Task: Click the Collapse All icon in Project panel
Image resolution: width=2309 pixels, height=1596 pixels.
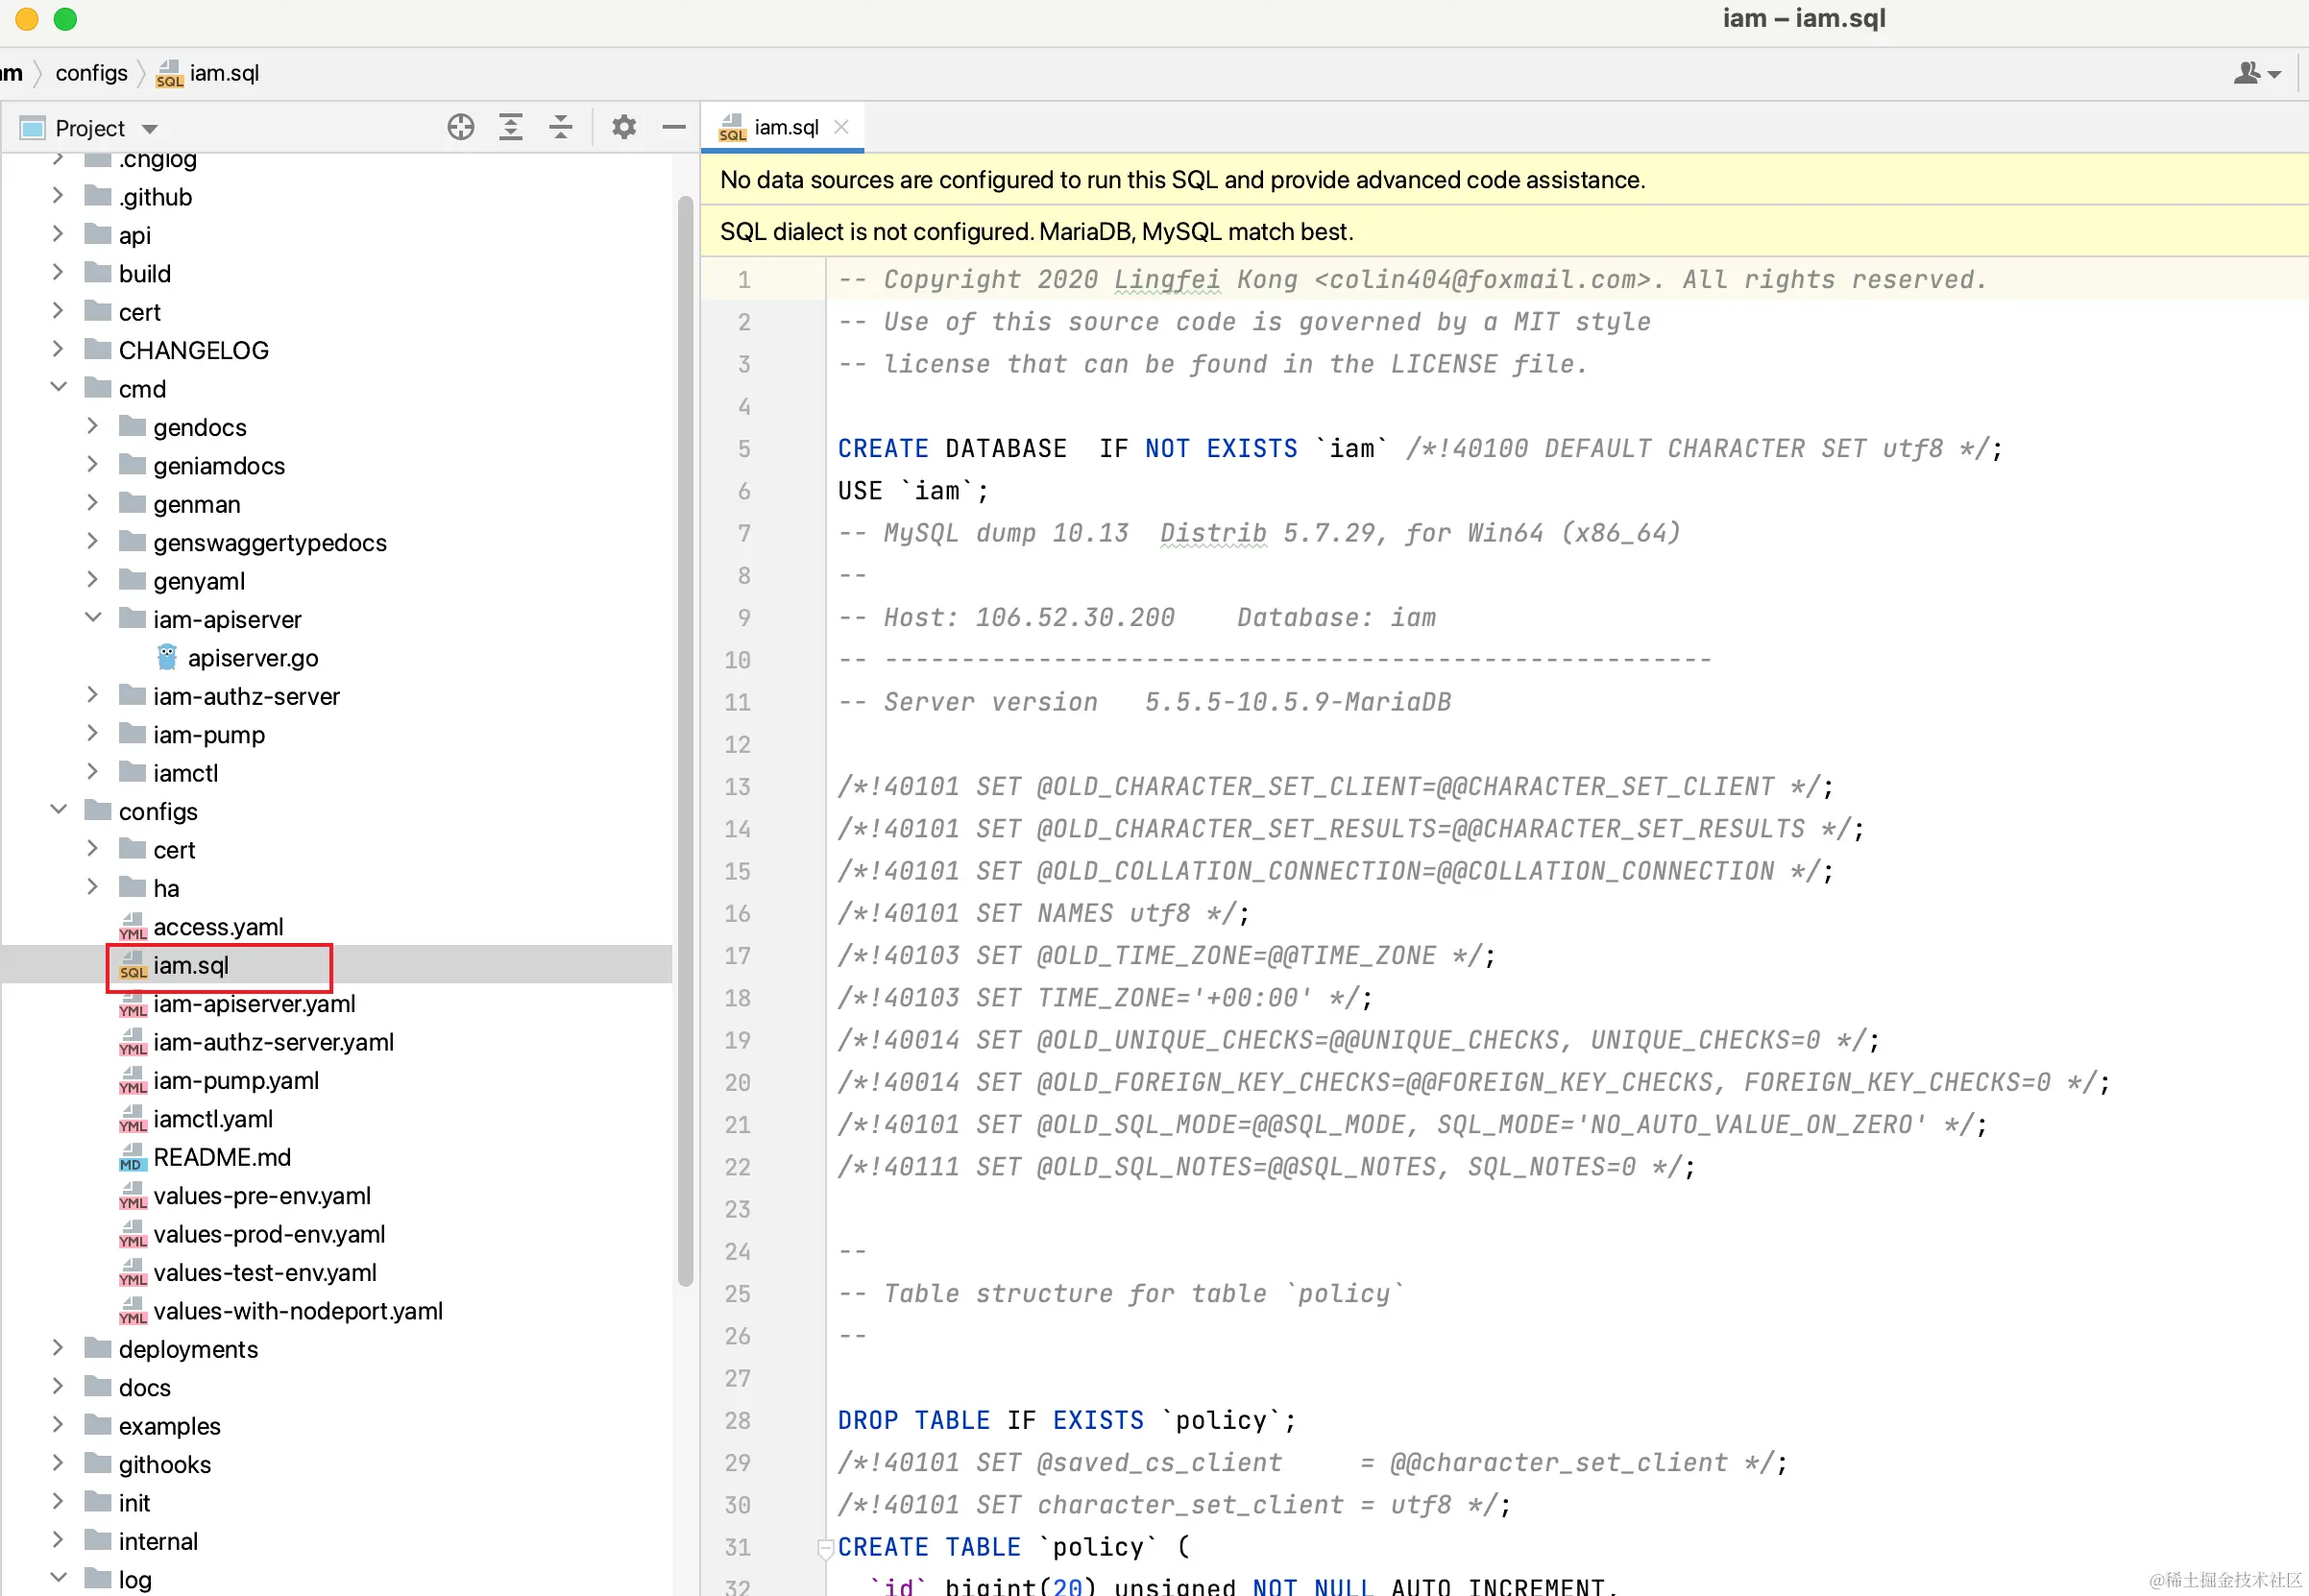Action: coord(560,127)
